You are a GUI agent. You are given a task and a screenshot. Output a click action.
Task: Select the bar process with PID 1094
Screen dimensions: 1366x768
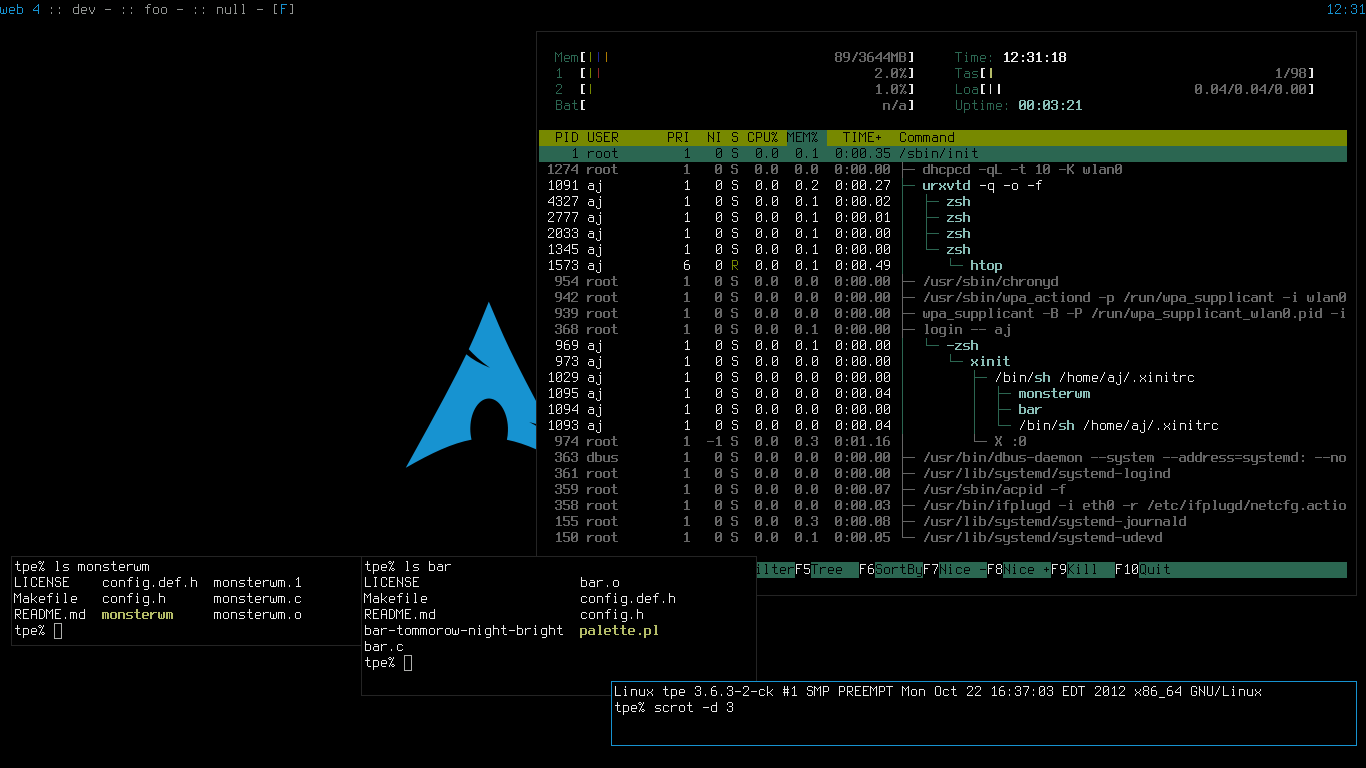click(943, 410)
